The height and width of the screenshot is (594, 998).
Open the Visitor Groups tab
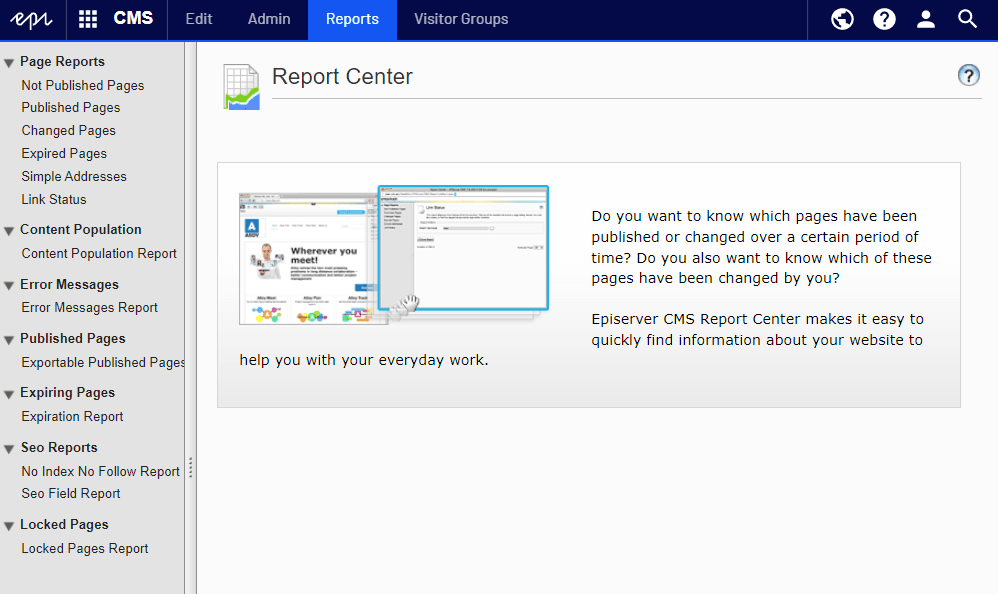pos(461,19)
